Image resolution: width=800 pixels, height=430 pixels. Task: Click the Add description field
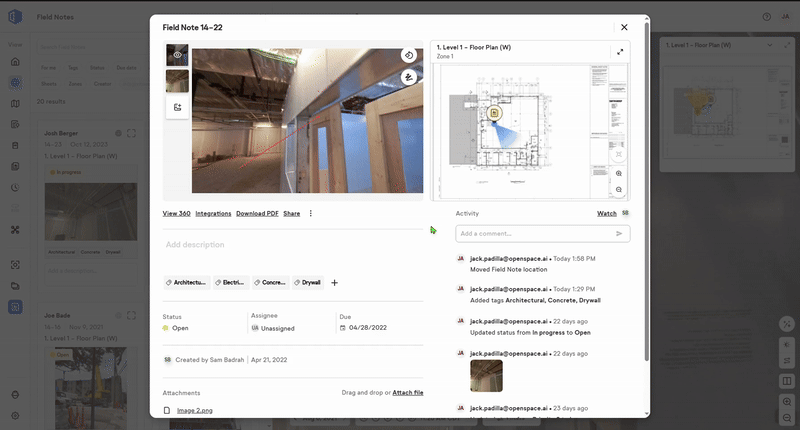[293, 245]
